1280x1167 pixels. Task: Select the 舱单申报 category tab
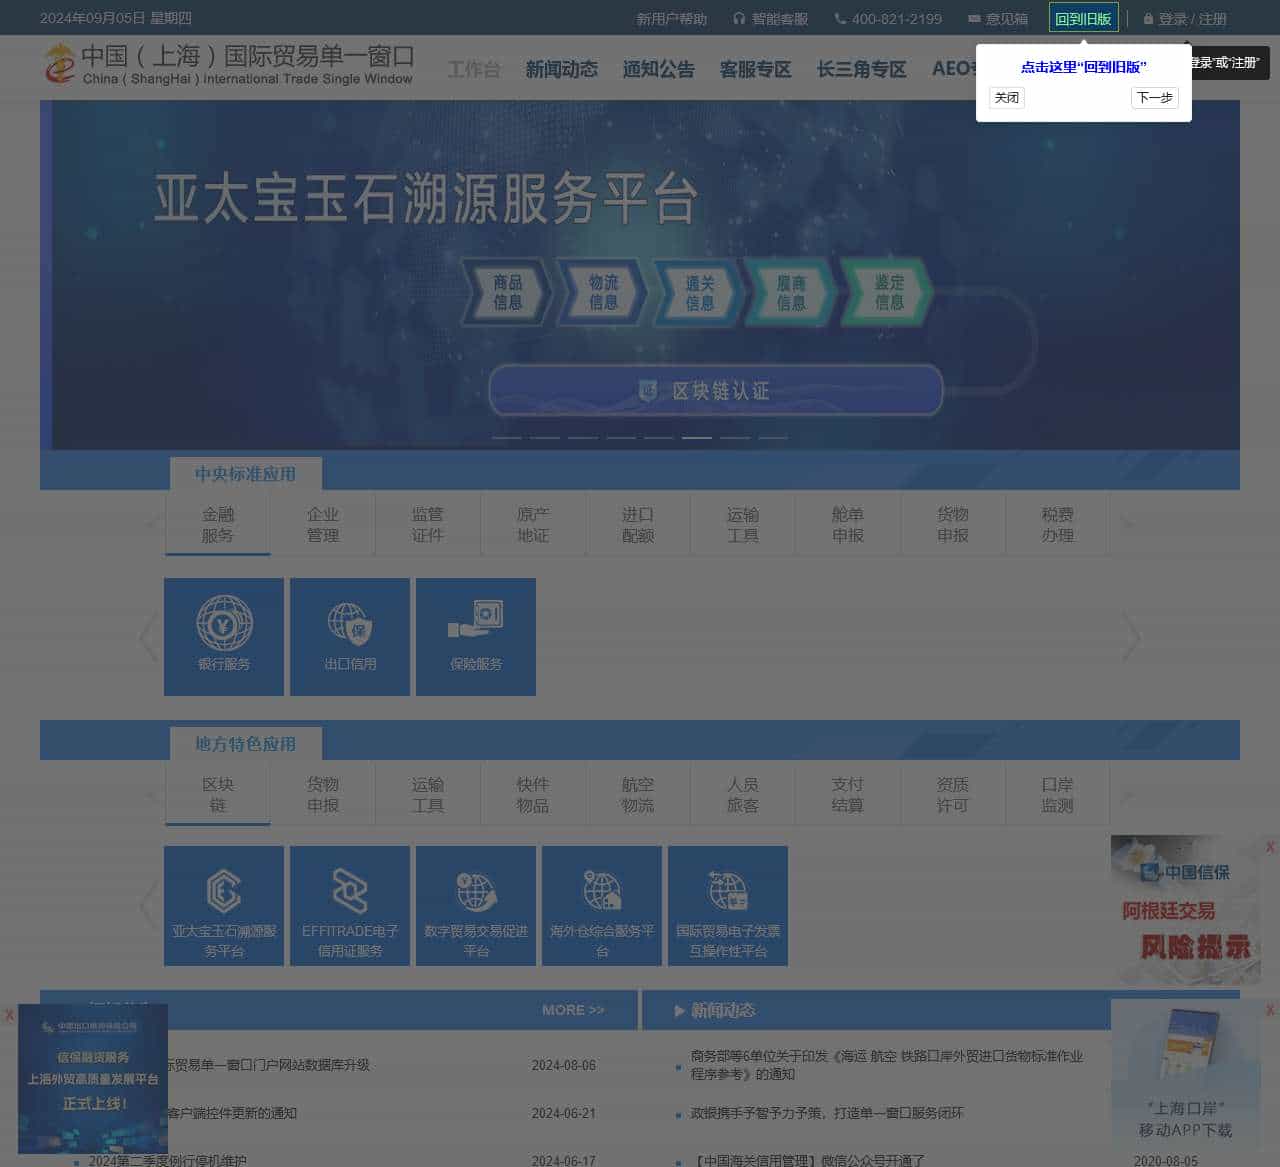click(848, 525)
